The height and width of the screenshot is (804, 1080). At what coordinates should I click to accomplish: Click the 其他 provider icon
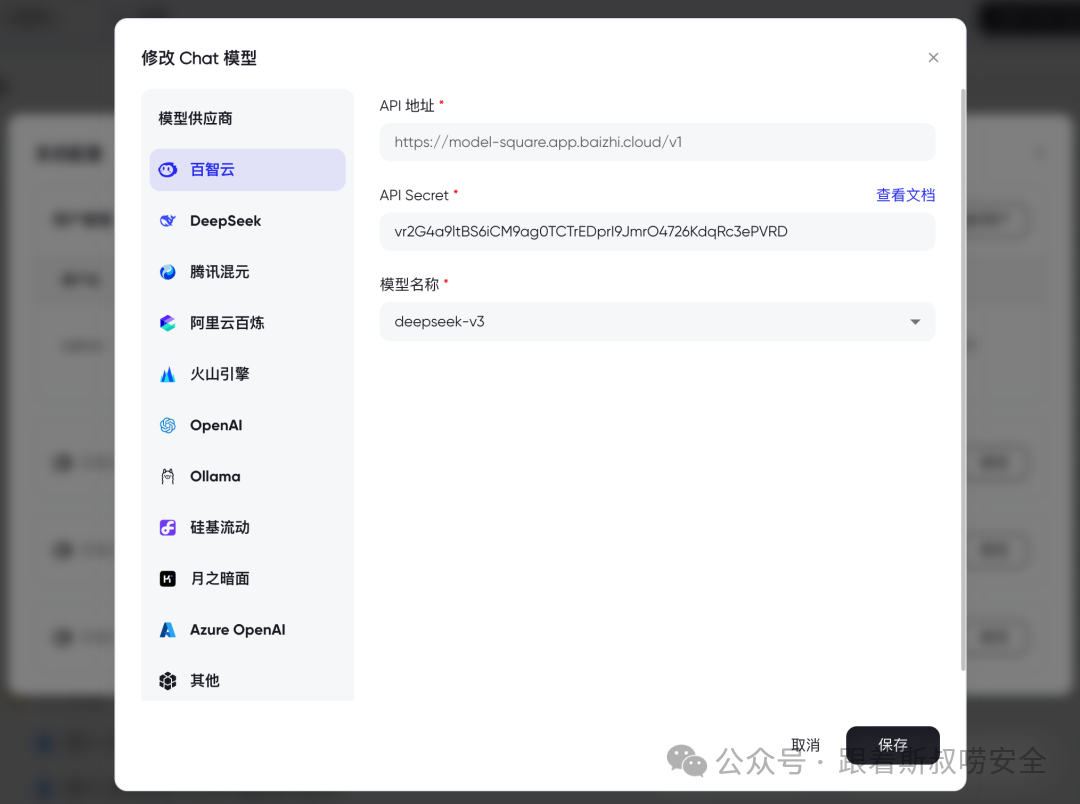point(167,681)
